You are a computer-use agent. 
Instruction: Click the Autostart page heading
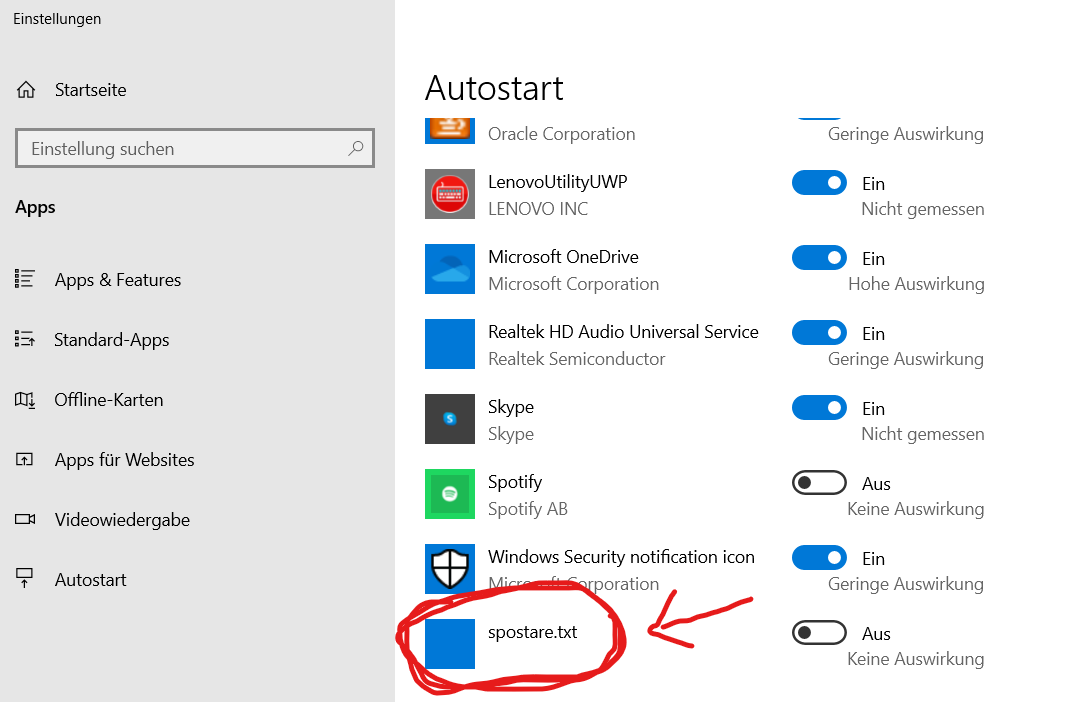click(x=494, y=88)
